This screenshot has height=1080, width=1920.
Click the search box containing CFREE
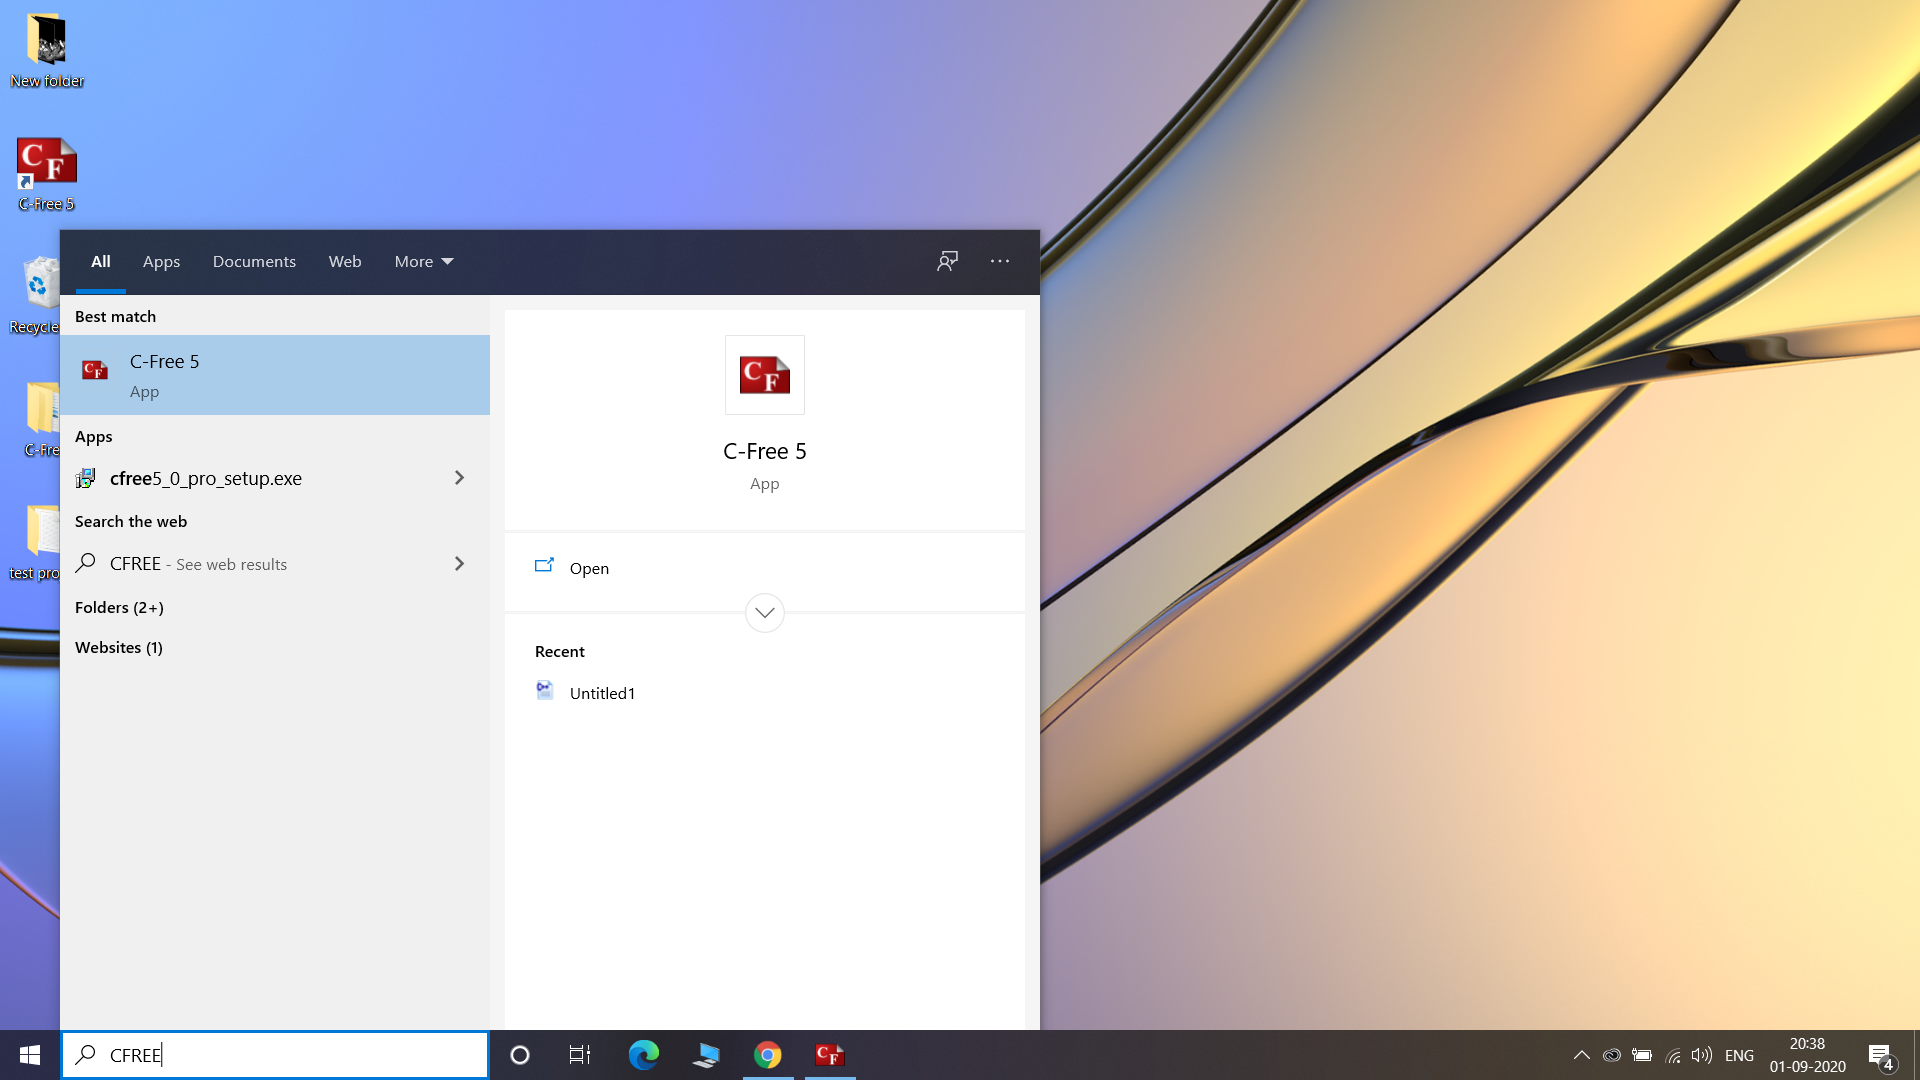tap(275, 1055)
